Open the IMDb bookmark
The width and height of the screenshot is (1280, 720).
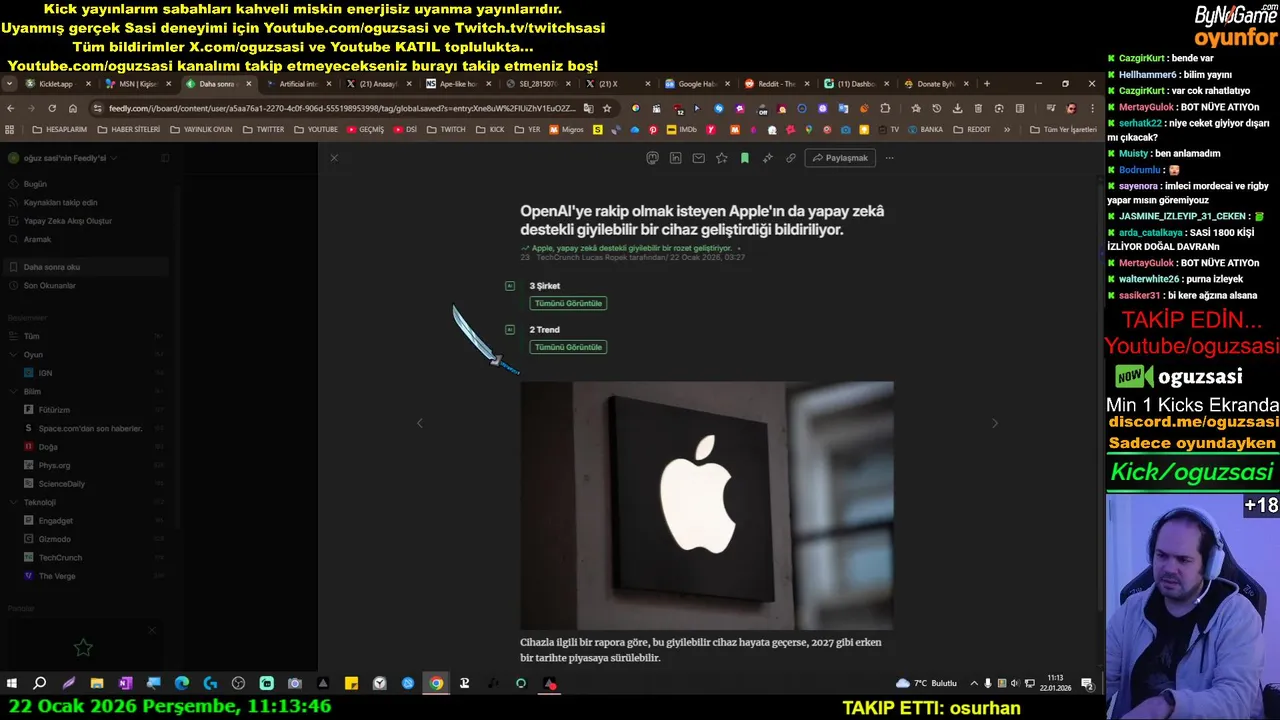[x=680, y=130]
